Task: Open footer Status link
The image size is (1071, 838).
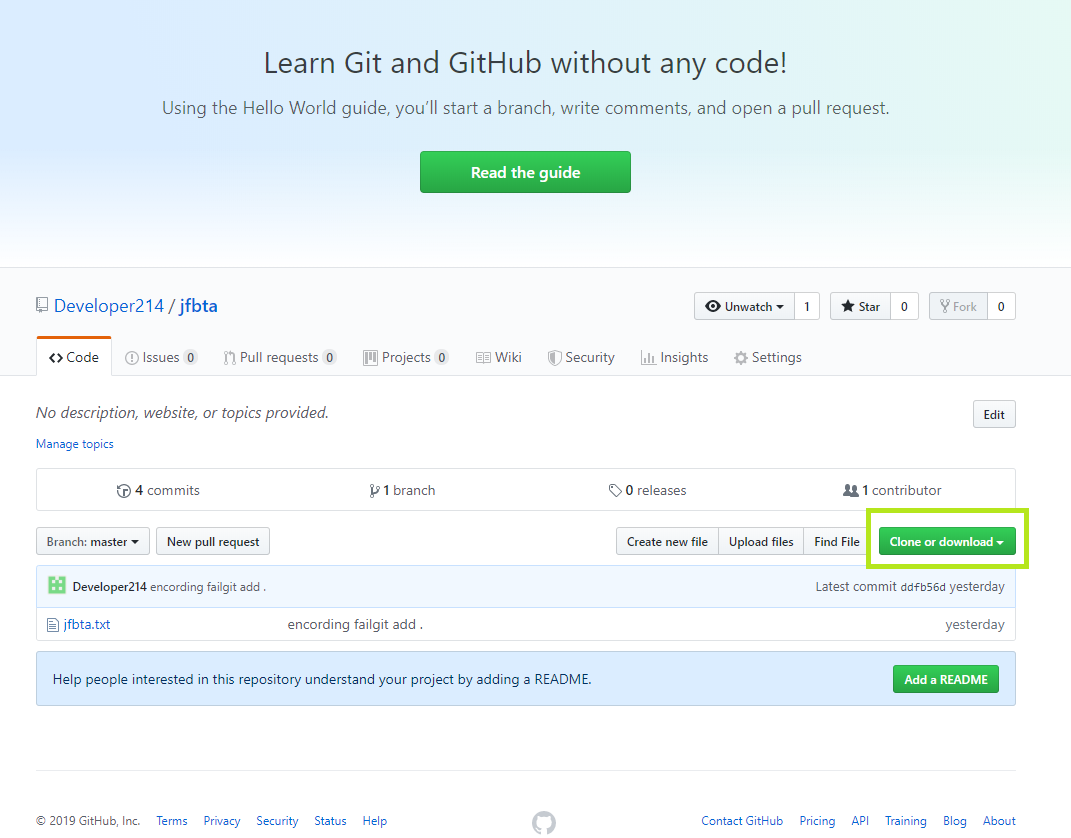Action: pos(330,821)
